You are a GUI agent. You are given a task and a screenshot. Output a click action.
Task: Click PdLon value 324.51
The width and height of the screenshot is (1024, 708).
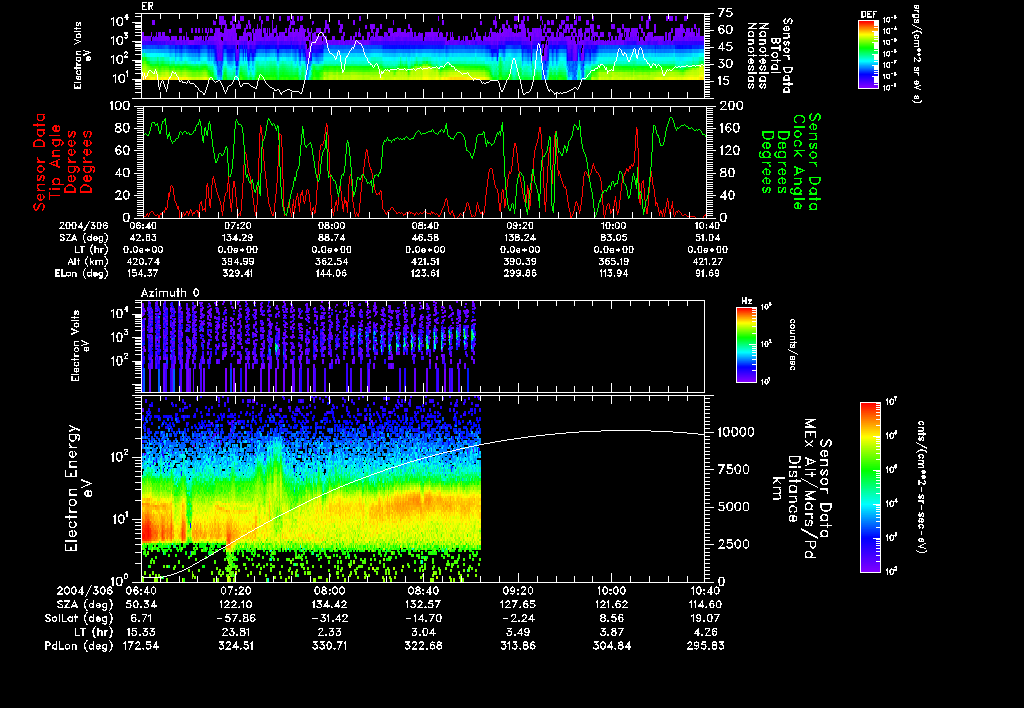click(235, 646)
